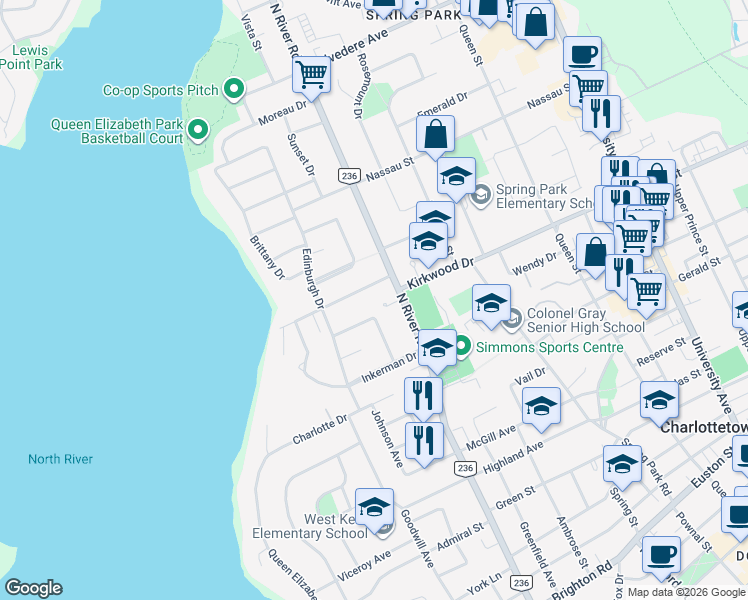Click the Brittany Dr street label
The height and width of the screenshot is (600, 748).
(x=267, y=258)
